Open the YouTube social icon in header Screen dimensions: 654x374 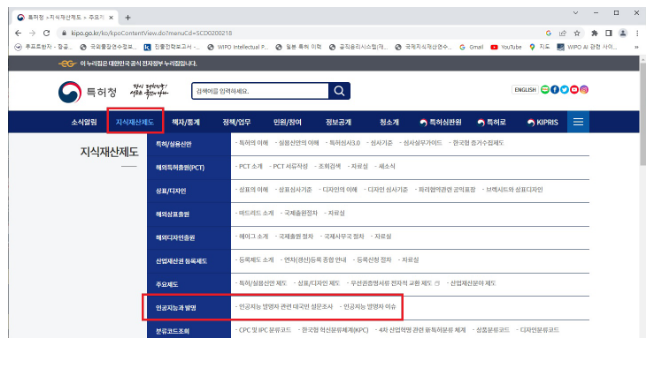(x=574, y=90)
